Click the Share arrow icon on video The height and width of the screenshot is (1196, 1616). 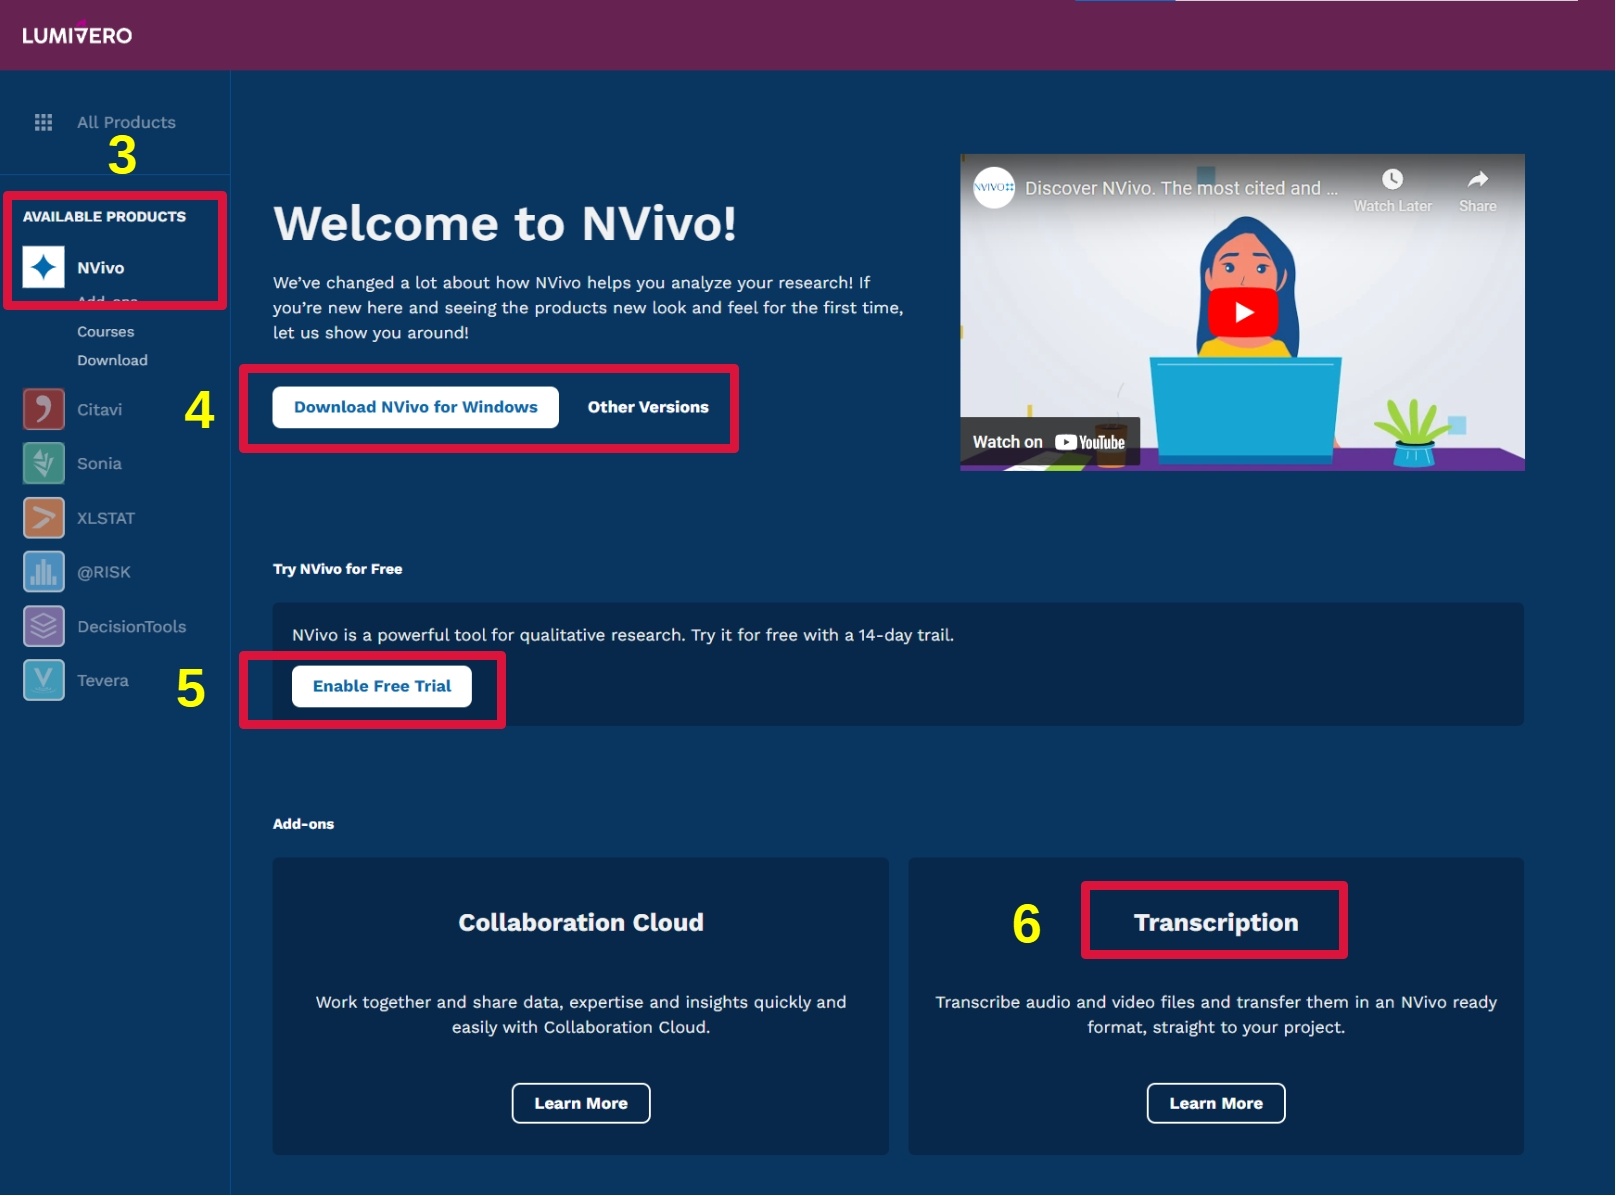tap(1477, 179)
